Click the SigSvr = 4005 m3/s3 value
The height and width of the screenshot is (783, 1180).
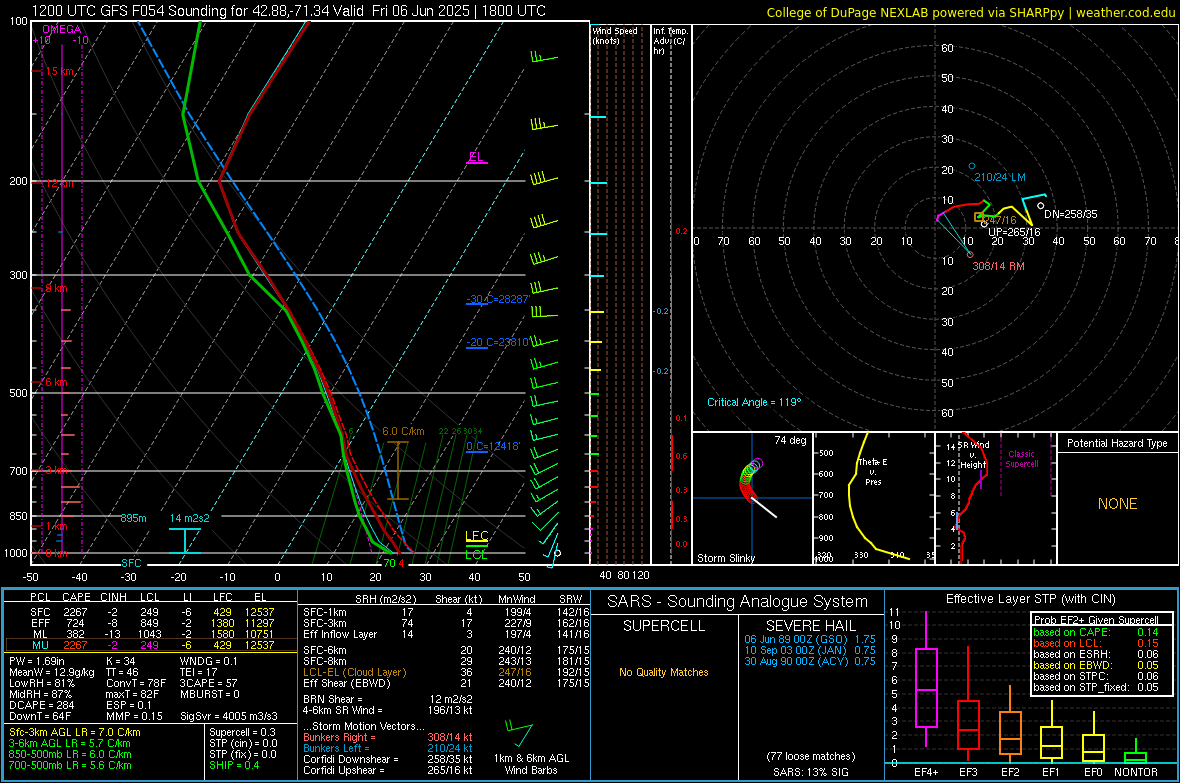point(228,716)
